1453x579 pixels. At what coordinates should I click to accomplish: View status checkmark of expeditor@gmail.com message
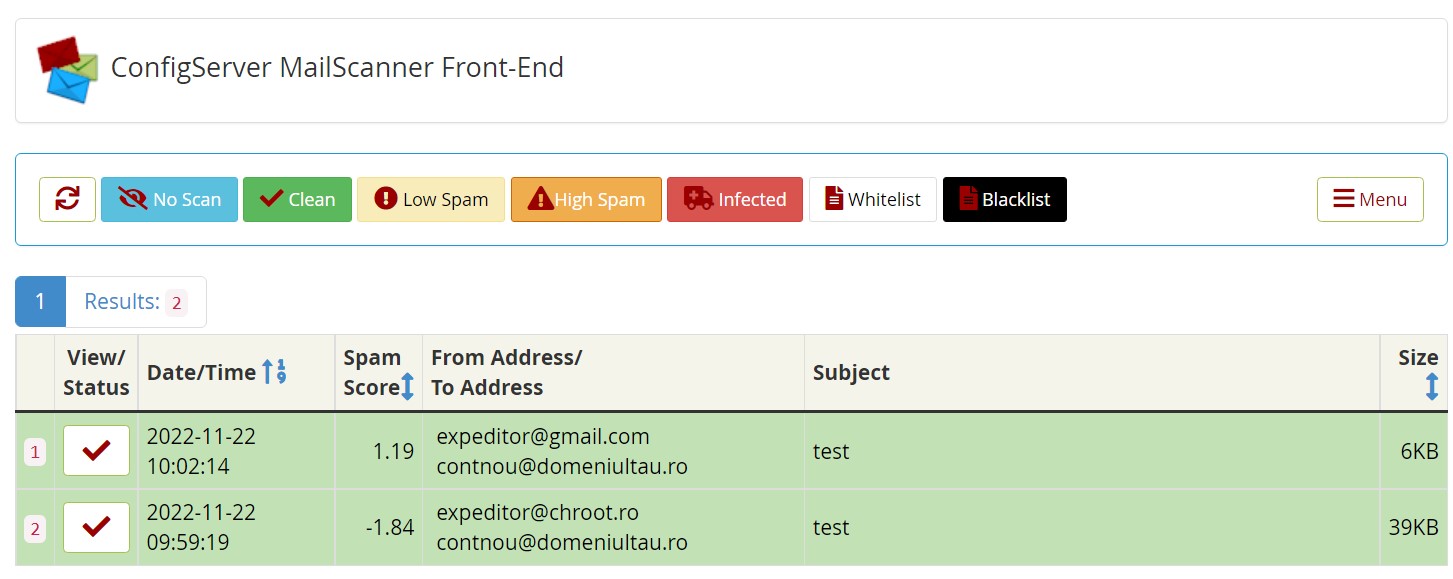tap(96, 451)
